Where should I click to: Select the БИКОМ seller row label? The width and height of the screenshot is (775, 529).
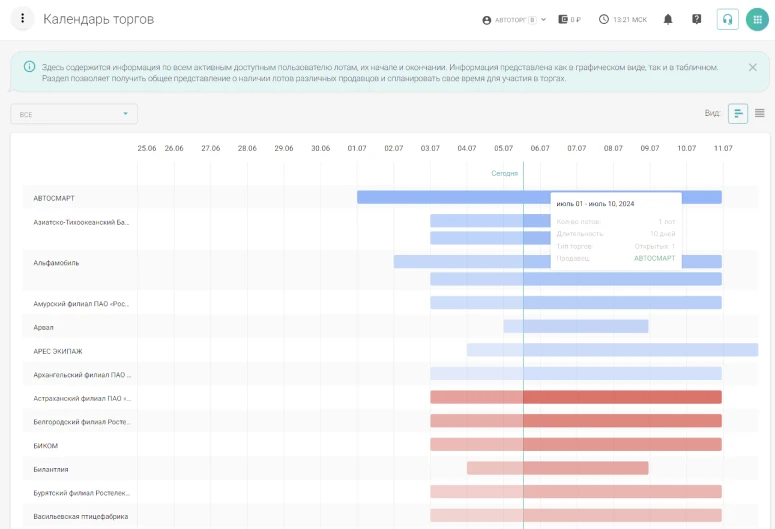(x=47, y=445)
